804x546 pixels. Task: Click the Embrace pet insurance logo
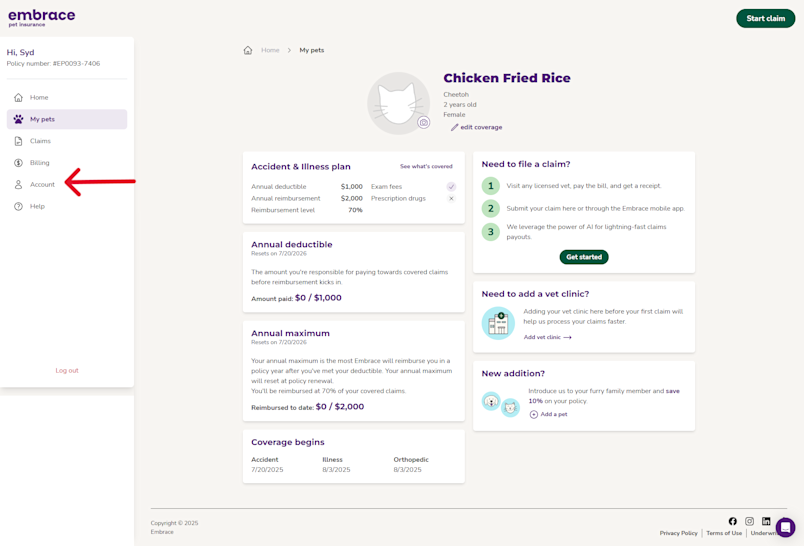point(42,17)
